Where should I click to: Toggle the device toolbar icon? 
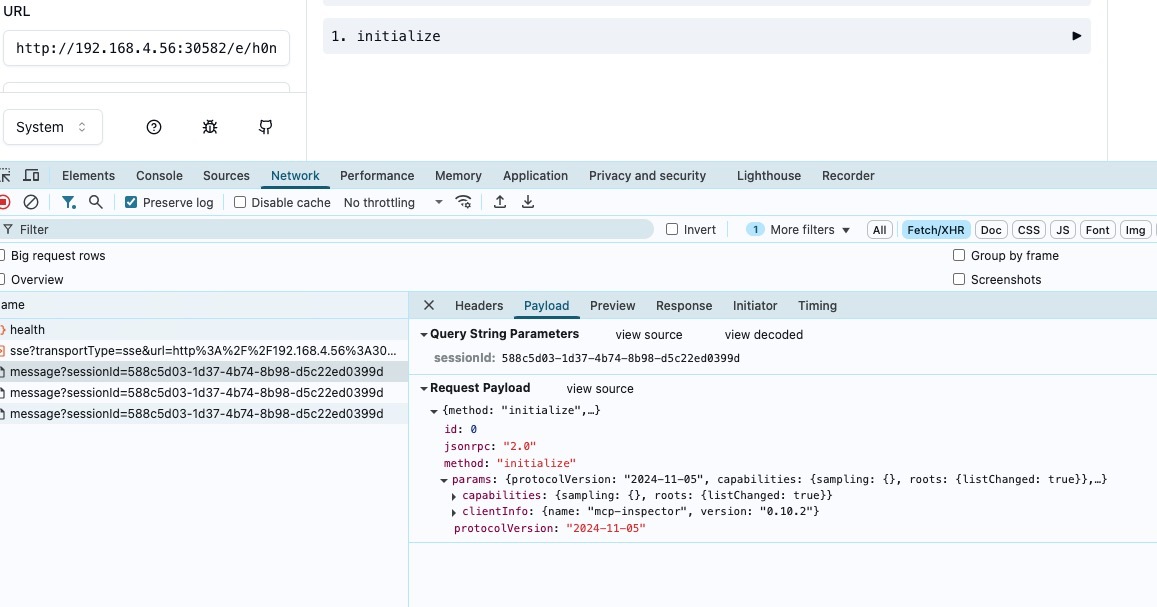31,176
